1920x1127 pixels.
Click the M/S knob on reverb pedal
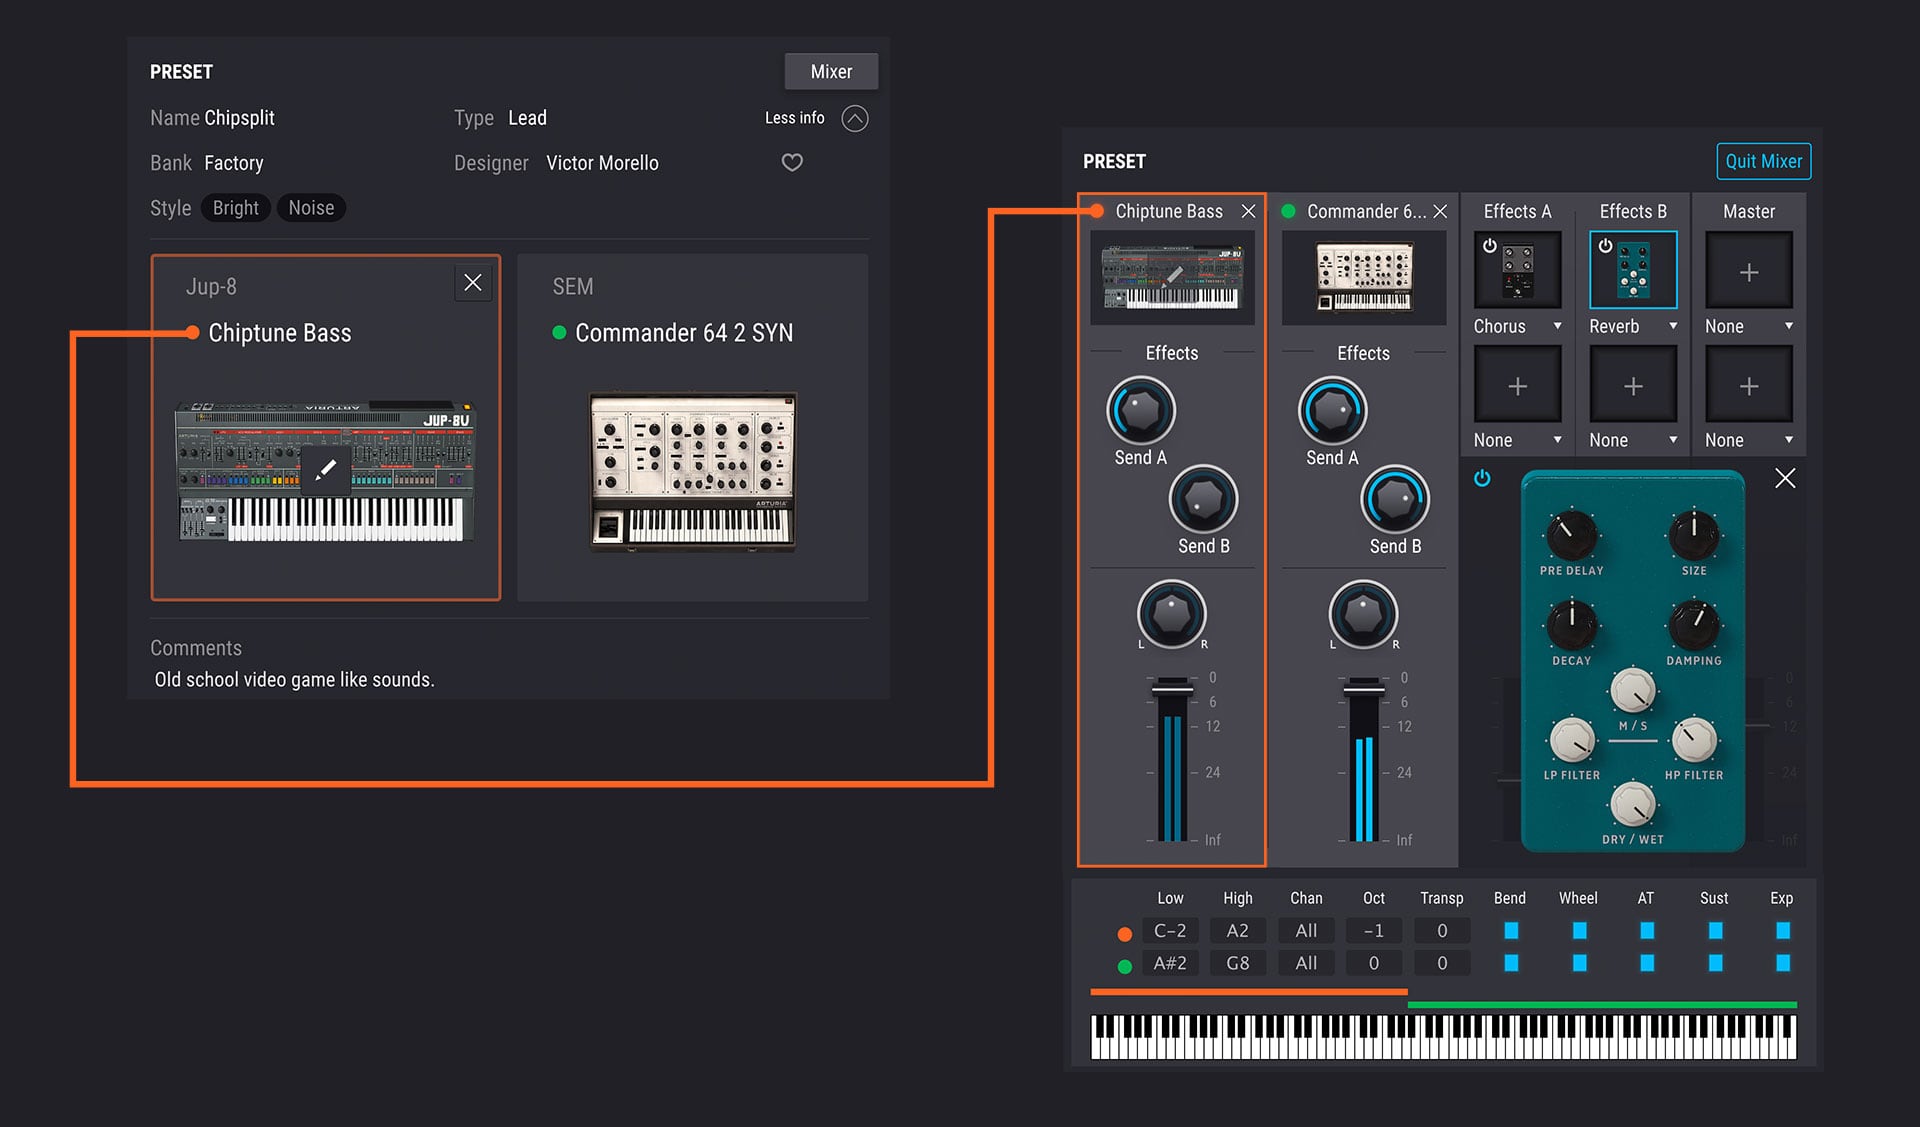(1632, 690)
